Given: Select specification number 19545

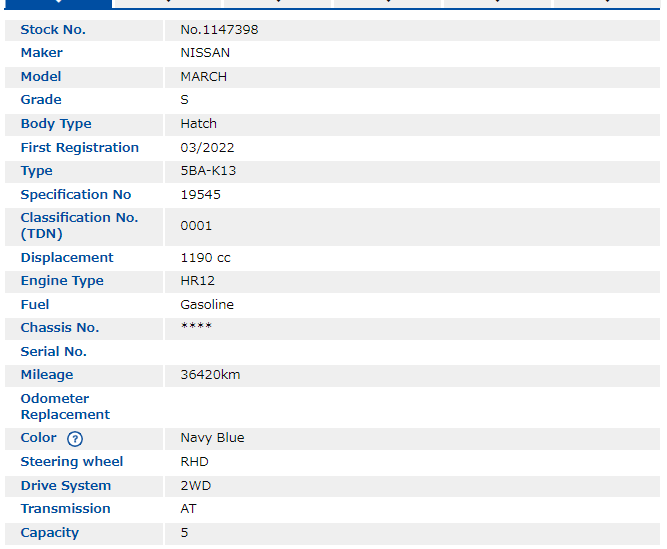Looking at the screenshot, I should 198,195.
